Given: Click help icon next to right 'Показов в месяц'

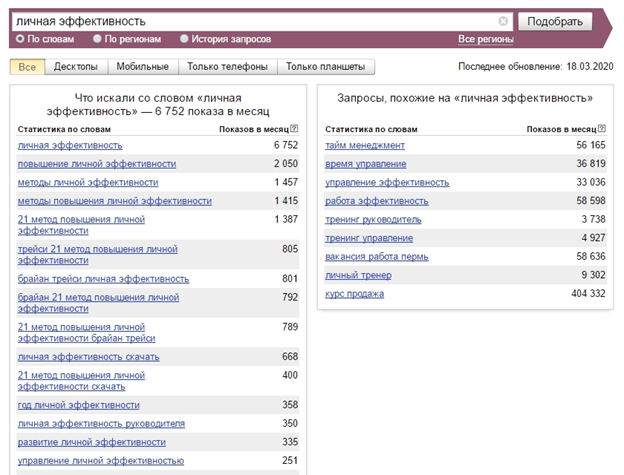Looking at the screenshot, I should tap(602, 129).
